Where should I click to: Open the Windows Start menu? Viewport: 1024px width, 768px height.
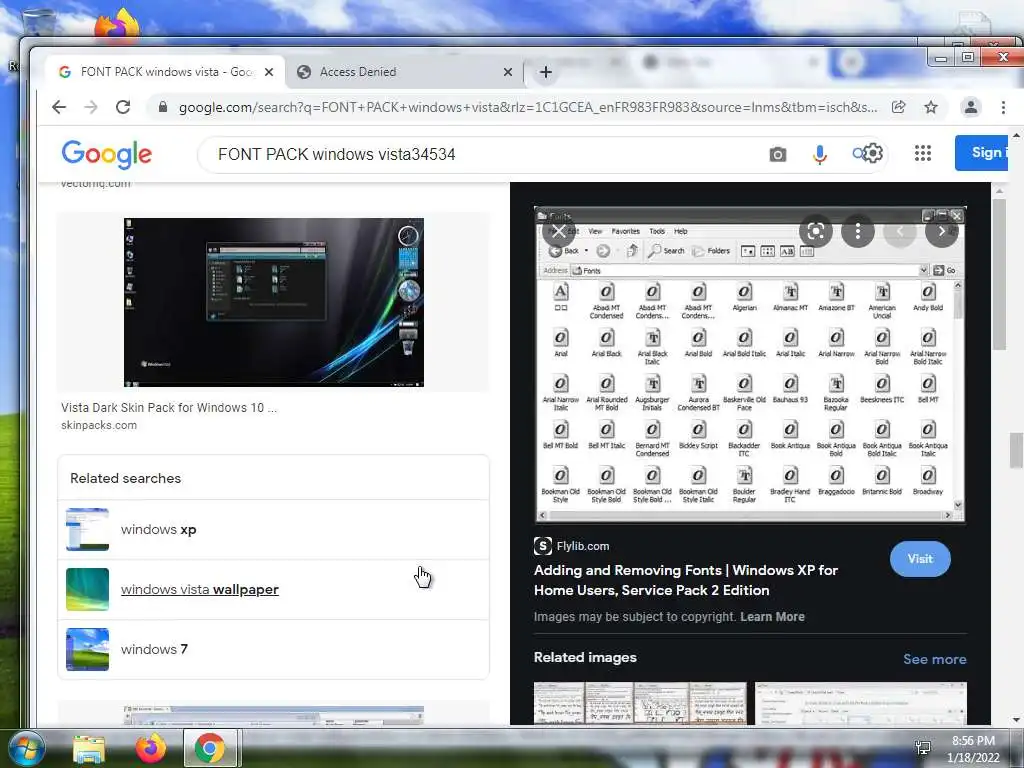(x=25, y=749)
